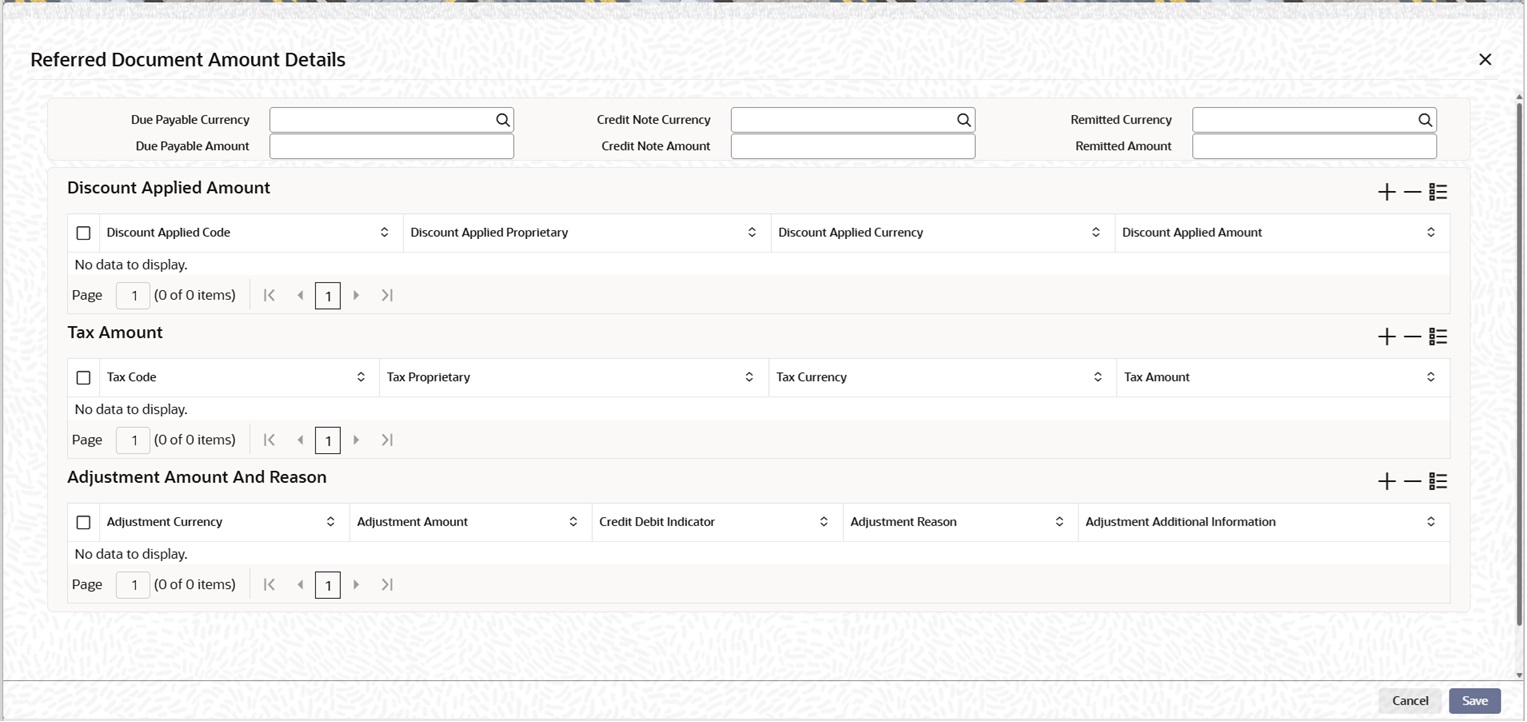The image size is (1527, 722).
Task: Add row to Discount Applied Amount table
Action: click(x=1386, y=192)
